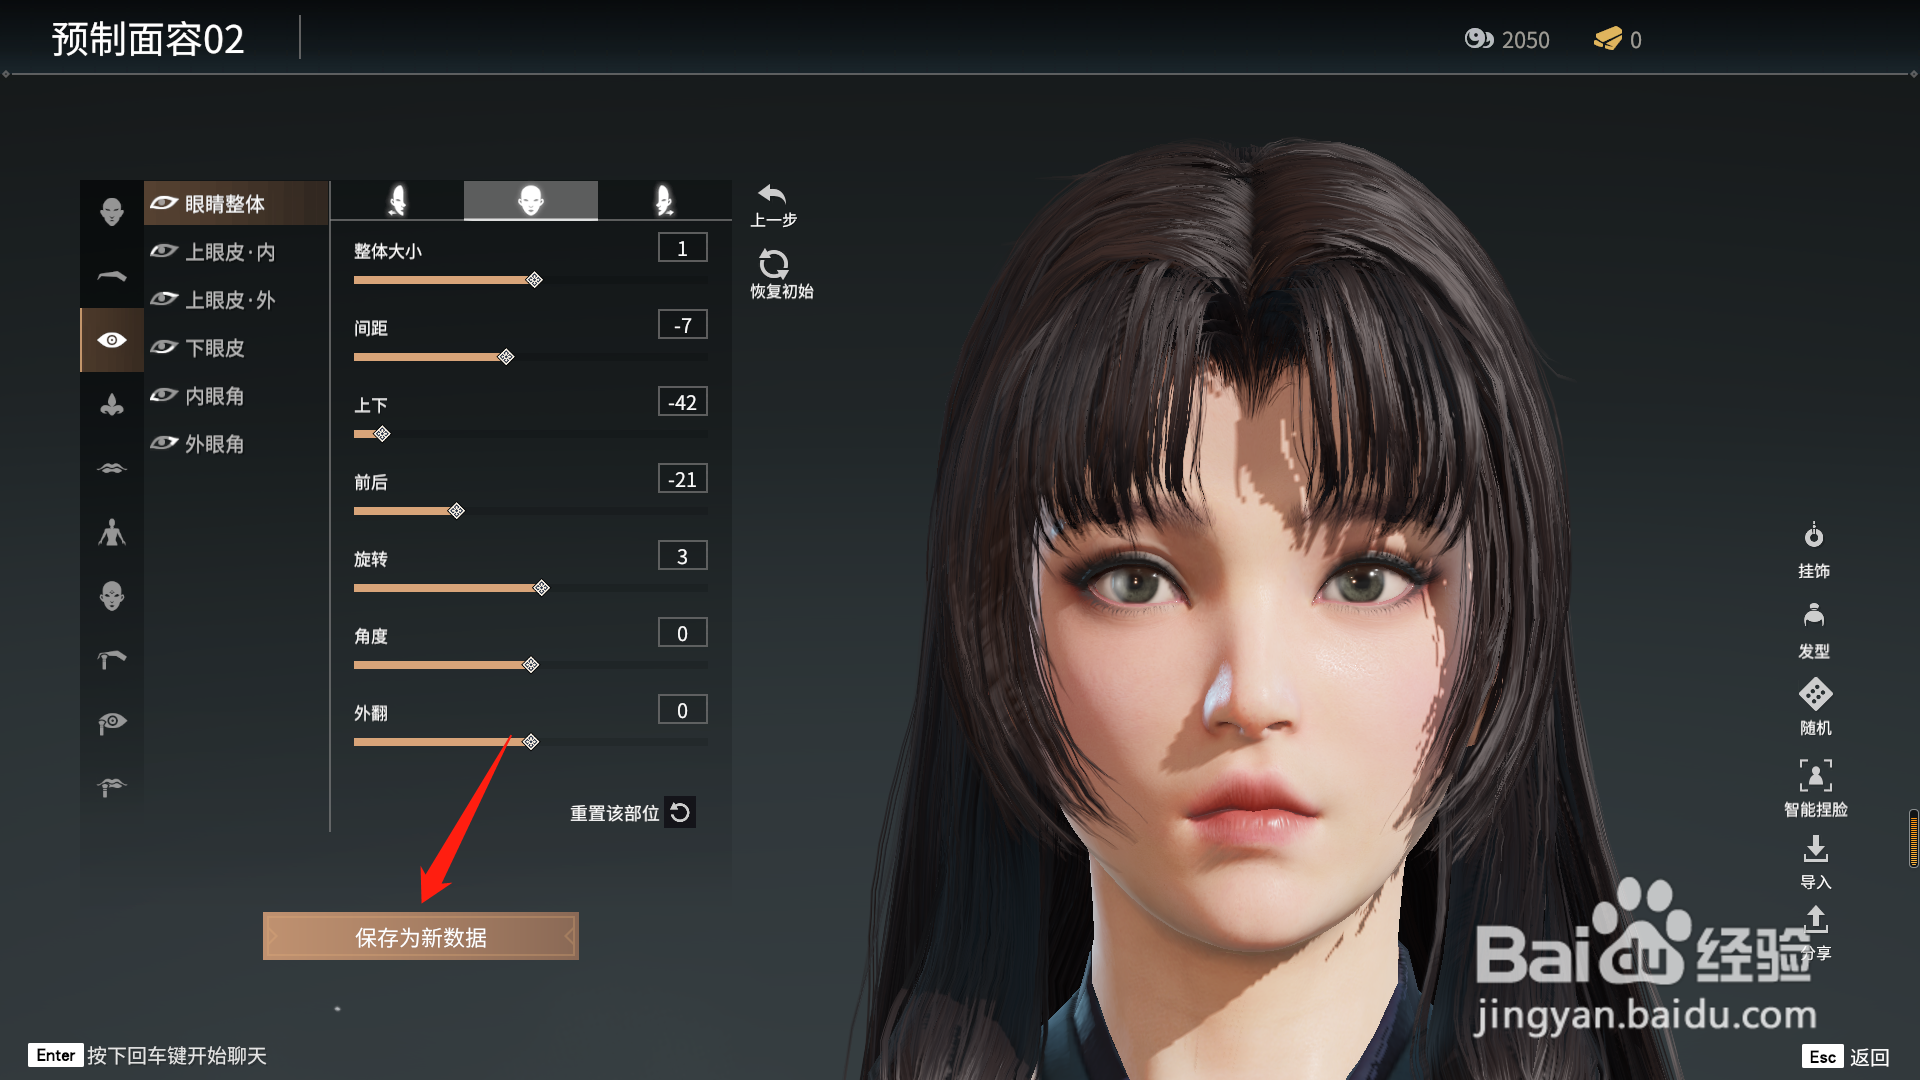This screenshot has width=1920, height=1080.
Task: Select the nose category sidebar icon
Action: click(112, 405)
